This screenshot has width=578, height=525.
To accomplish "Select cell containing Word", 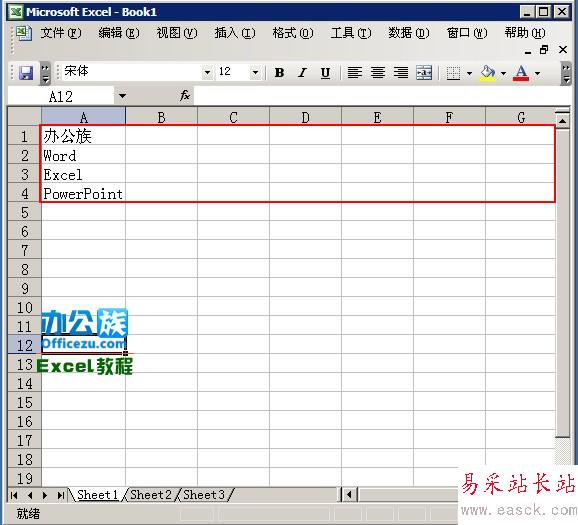I will tap(83, 155).
